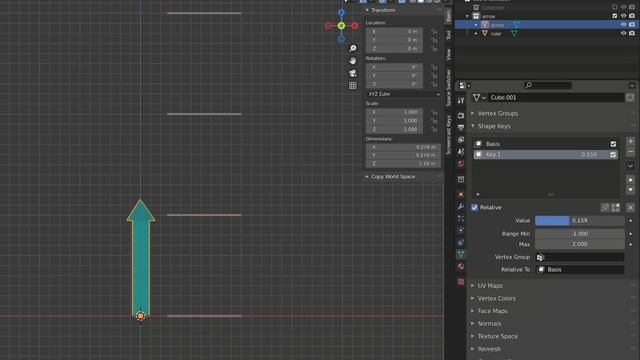Switch to the View sidebar tab
Image resolution: width=640 pixels, height=360 pixels.
pos(448,55)
